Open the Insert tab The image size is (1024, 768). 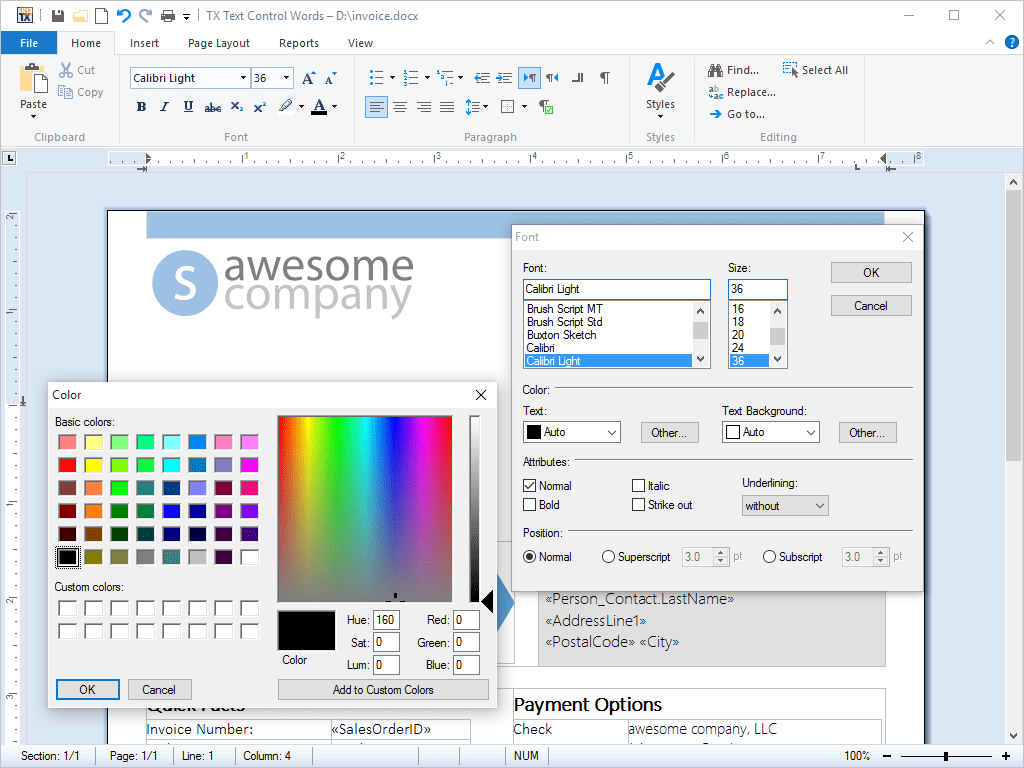[144, 43]
